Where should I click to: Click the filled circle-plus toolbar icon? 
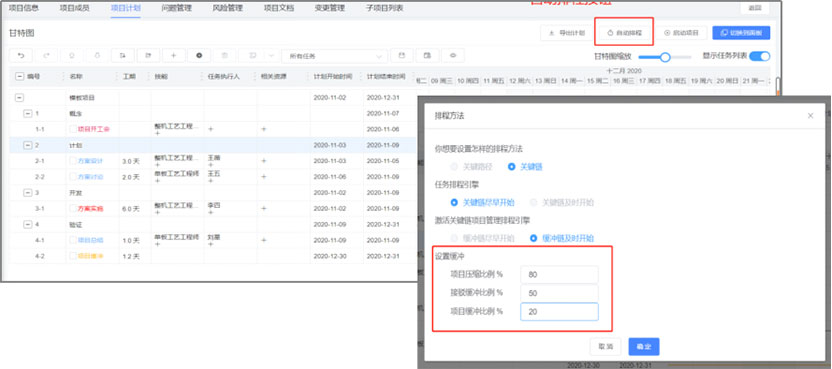point(199,55)
